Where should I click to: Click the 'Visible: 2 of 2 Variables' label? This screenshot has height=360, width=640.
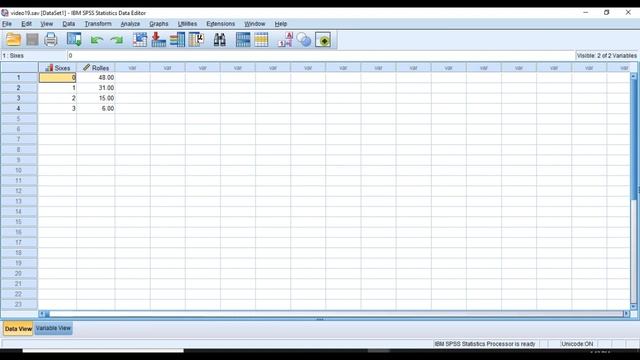click(607, 56)
